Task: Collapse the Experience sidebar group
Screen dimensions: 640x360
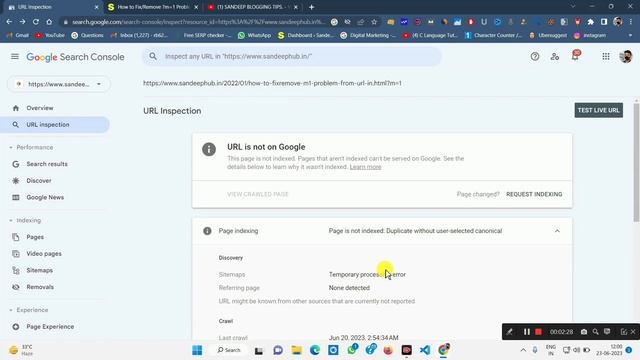Action: click(11, 310)
